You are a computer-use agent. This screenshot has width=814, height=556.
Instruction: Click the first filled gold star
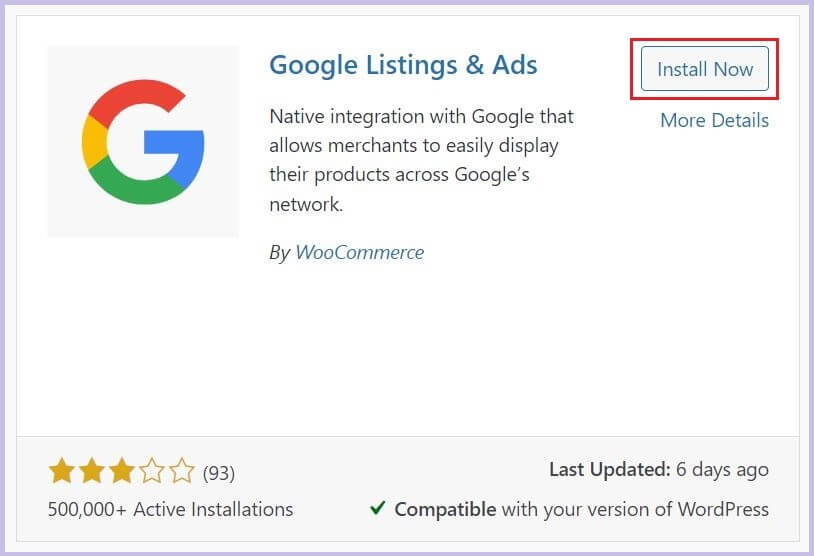point(62,470)
